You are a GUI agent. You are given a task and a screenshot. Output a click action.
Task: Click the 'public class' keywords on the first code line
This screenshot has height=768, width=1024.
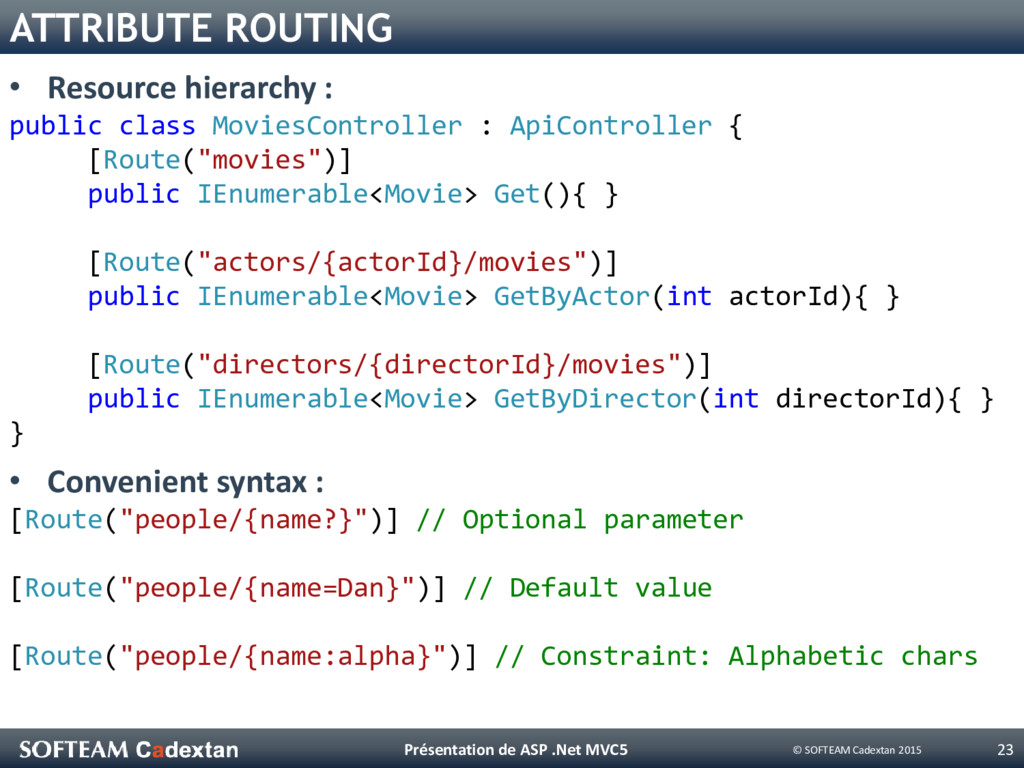point(103,126)
